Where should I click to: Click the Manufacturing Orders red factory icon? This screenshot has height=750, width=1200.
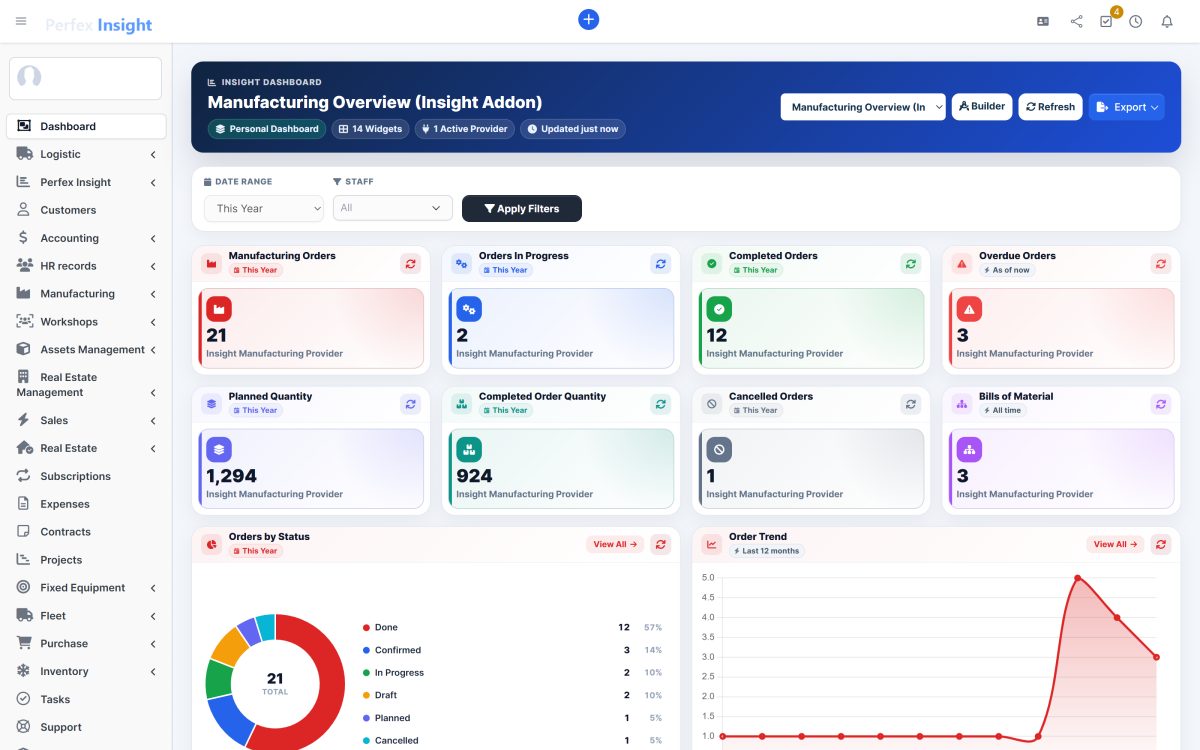pos(219,308)
